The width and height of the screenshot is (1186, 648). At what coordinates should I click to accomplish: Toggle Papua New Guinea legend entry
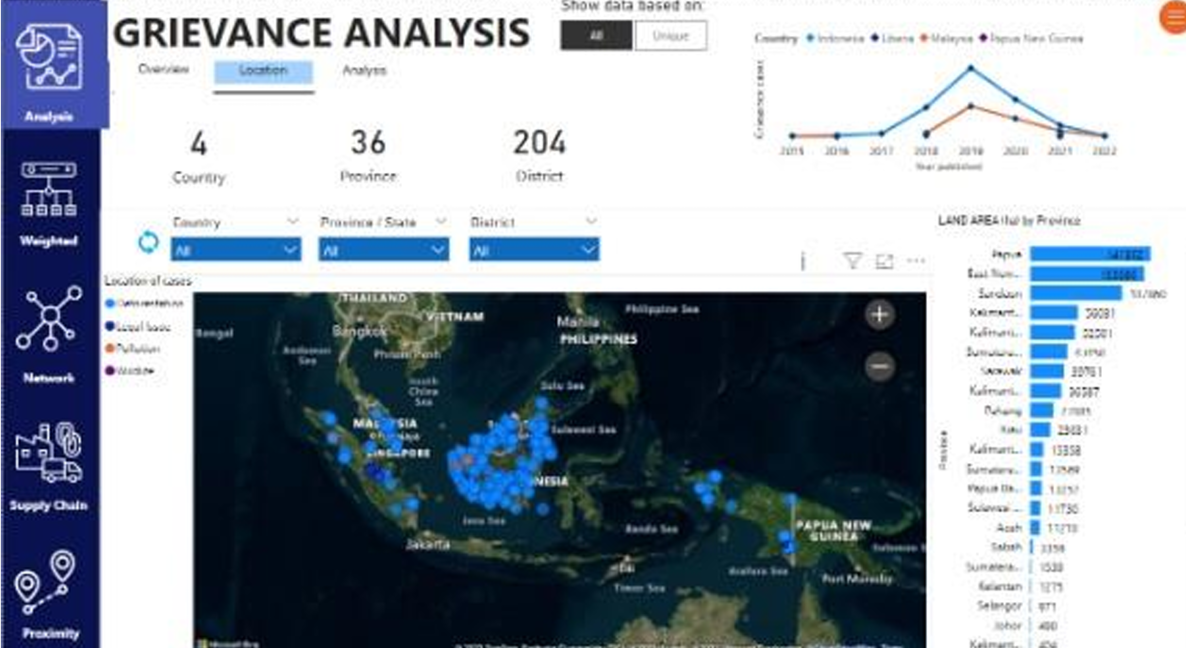pos(1031,38)
